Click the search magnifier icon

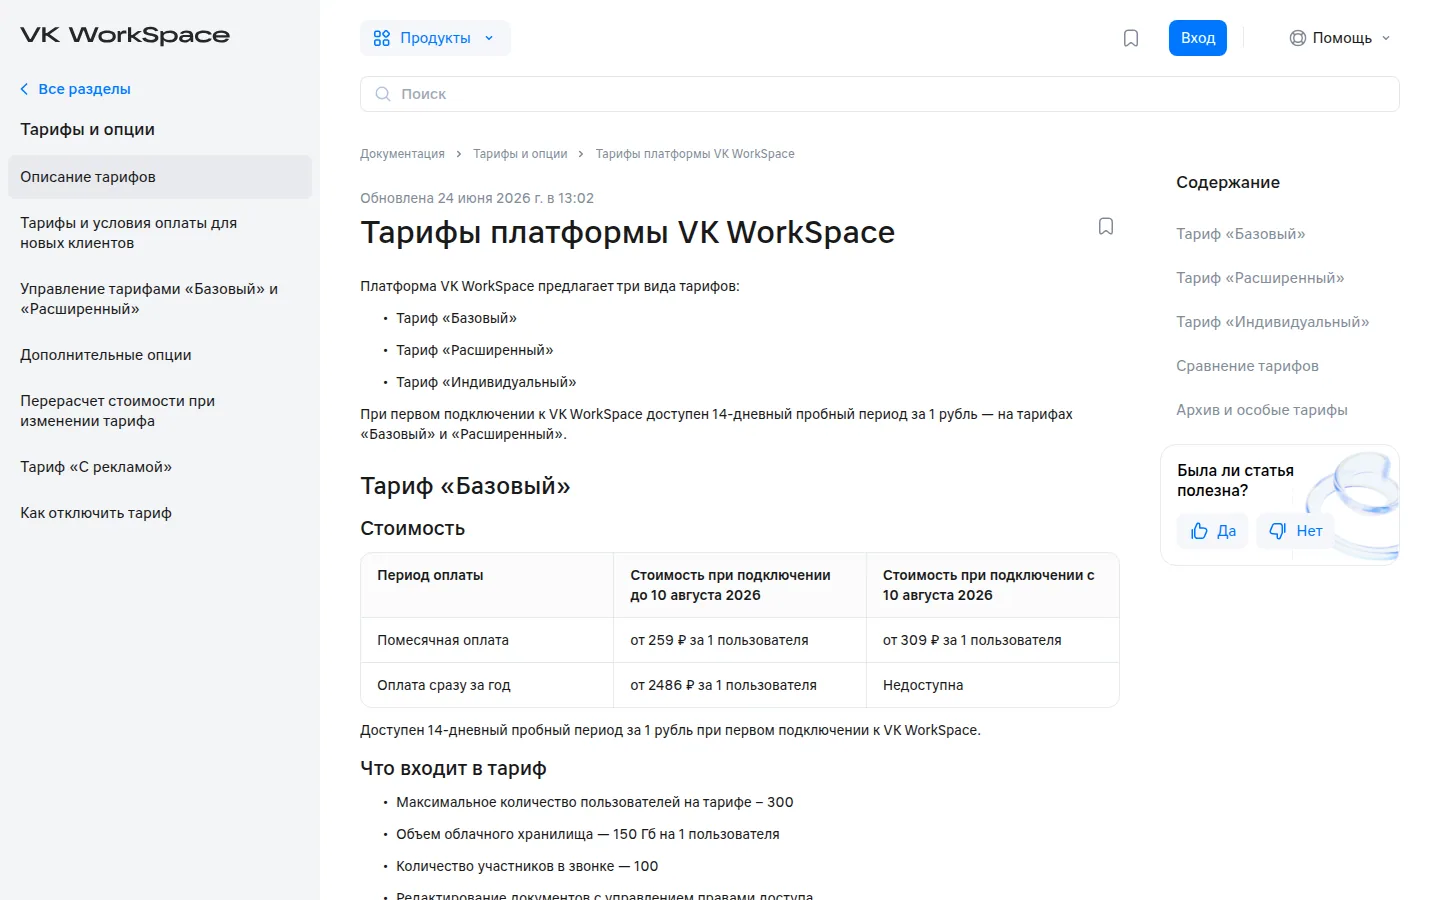(383, 94)
